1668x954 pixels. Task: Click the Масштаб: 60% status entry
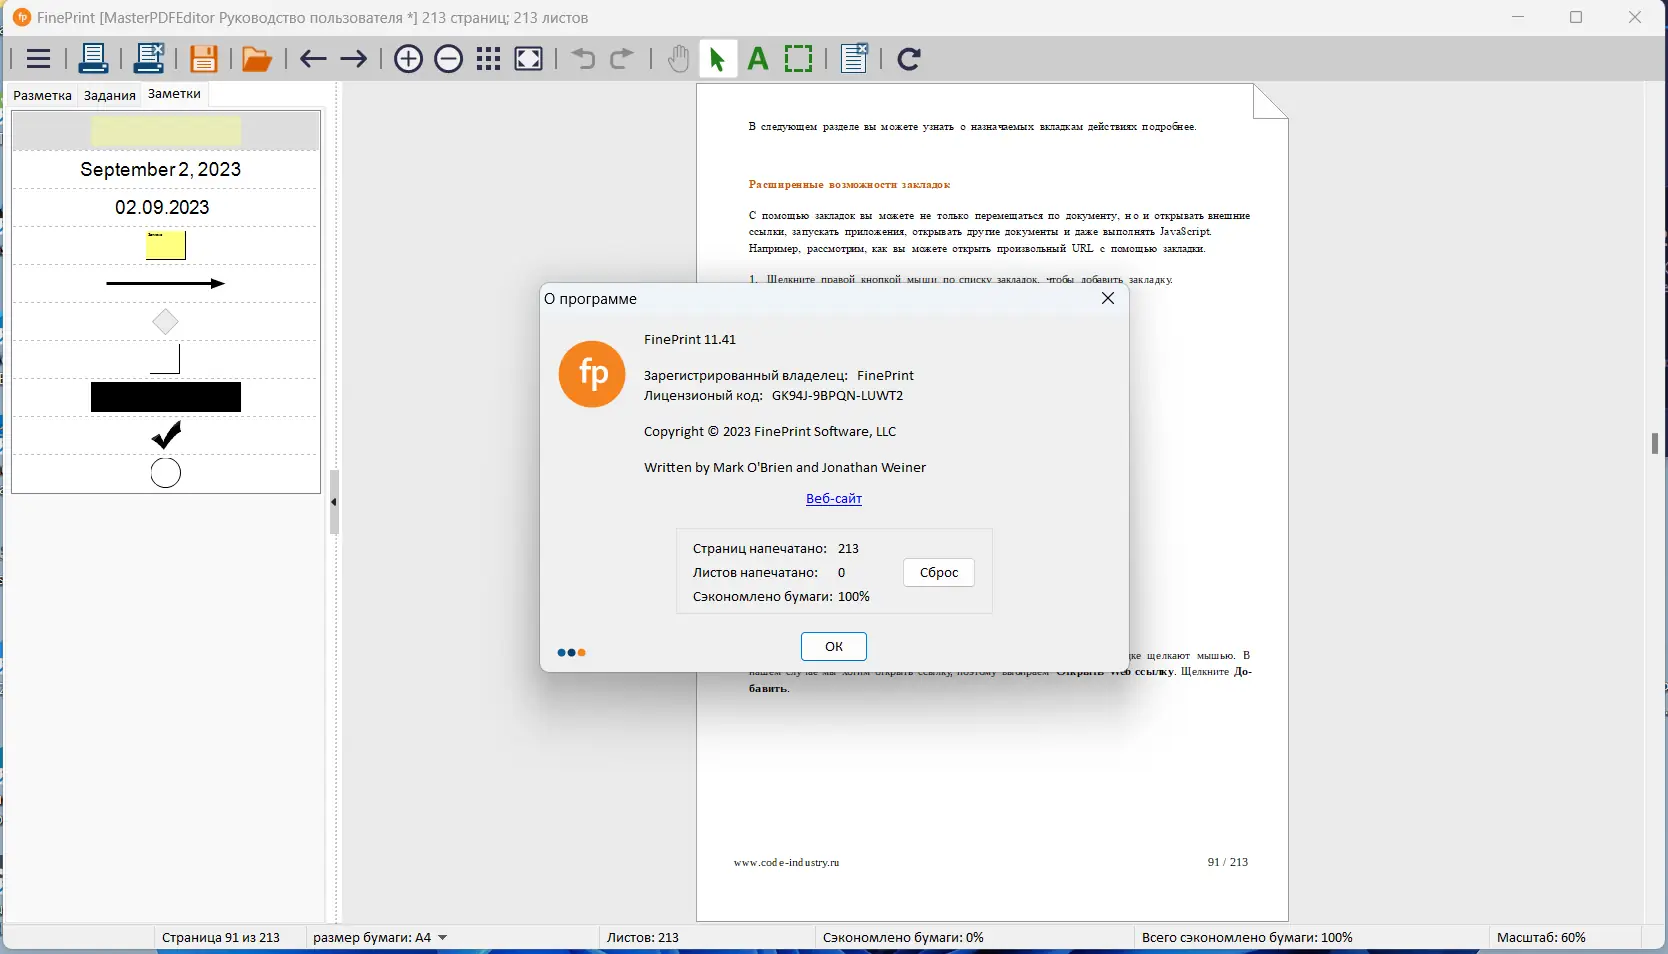click(1541, 937)
